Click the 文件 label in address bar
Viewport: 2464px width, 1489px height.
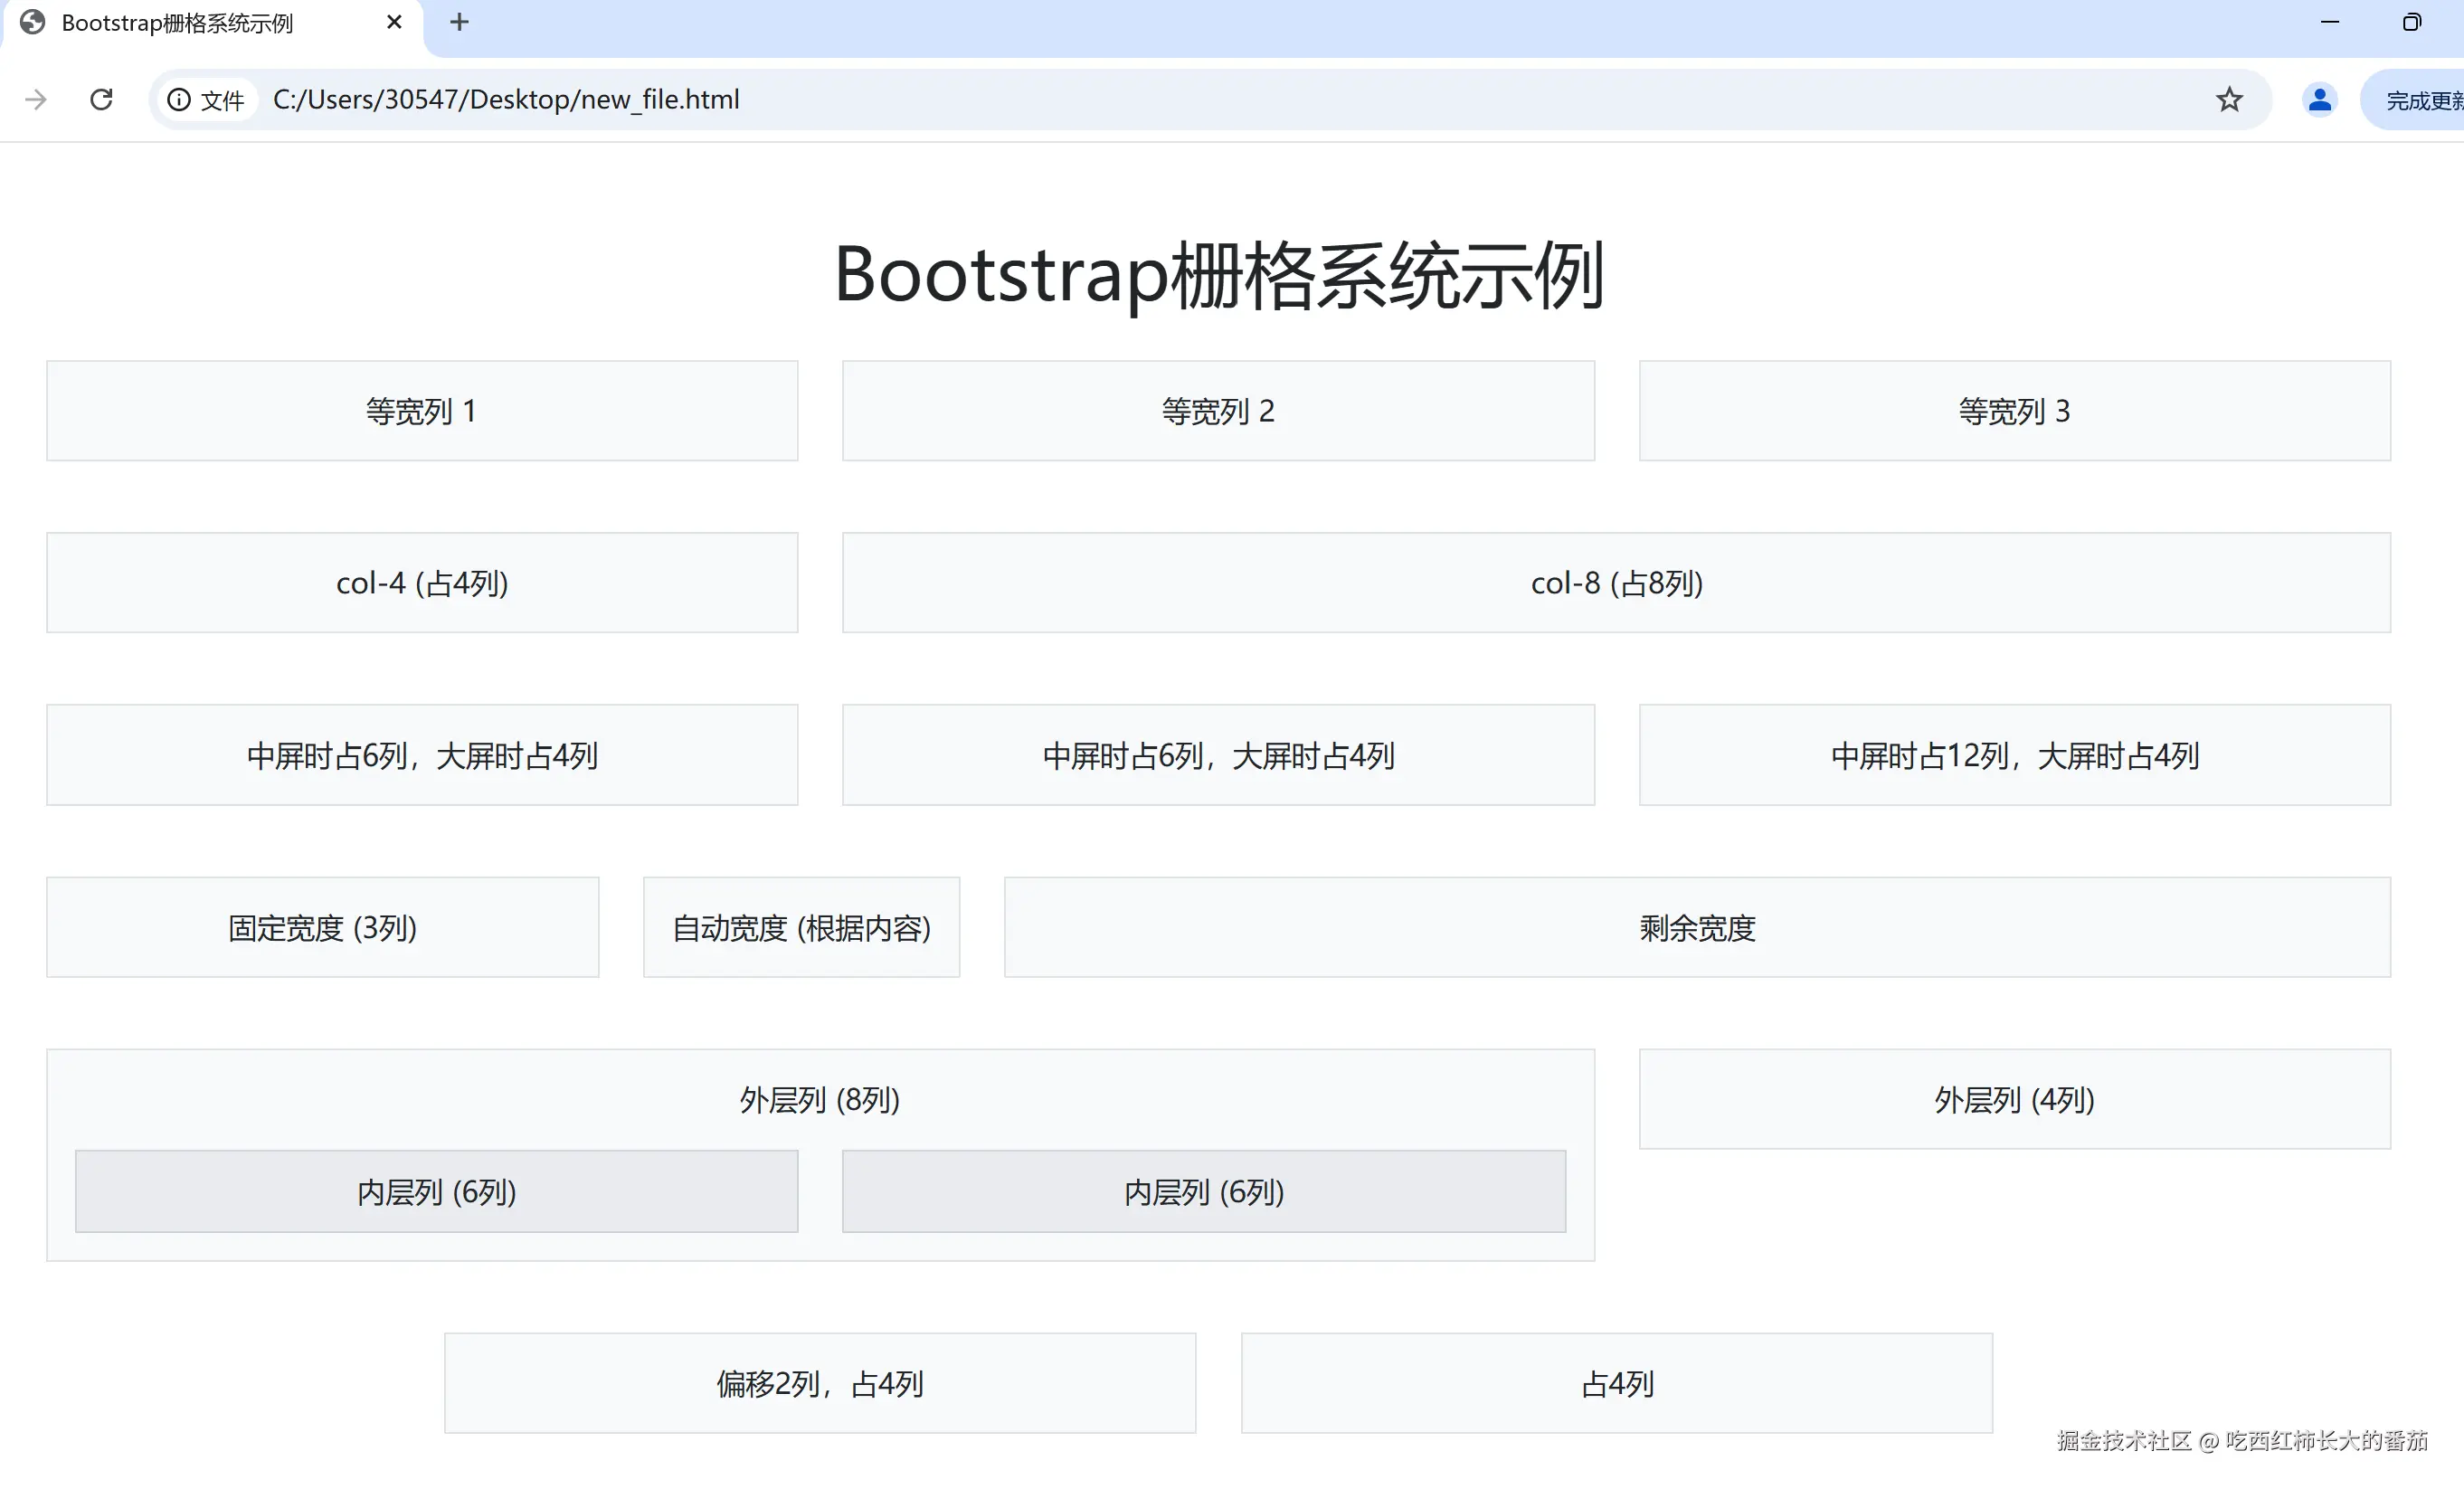pyautogui.click(x=222, y=100)
